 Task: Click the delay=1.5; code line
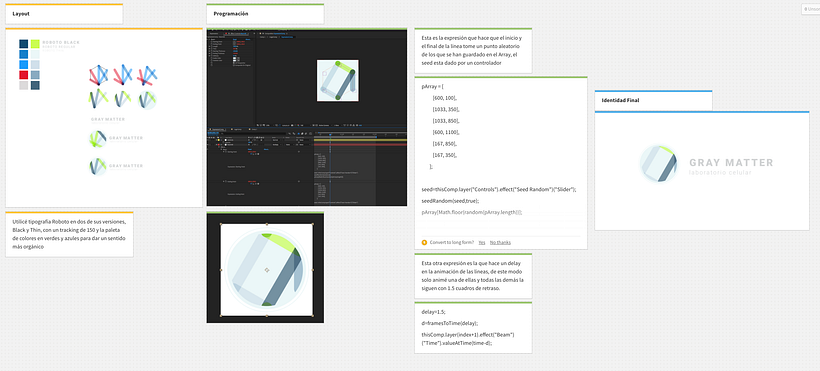[x=434, y=312]
